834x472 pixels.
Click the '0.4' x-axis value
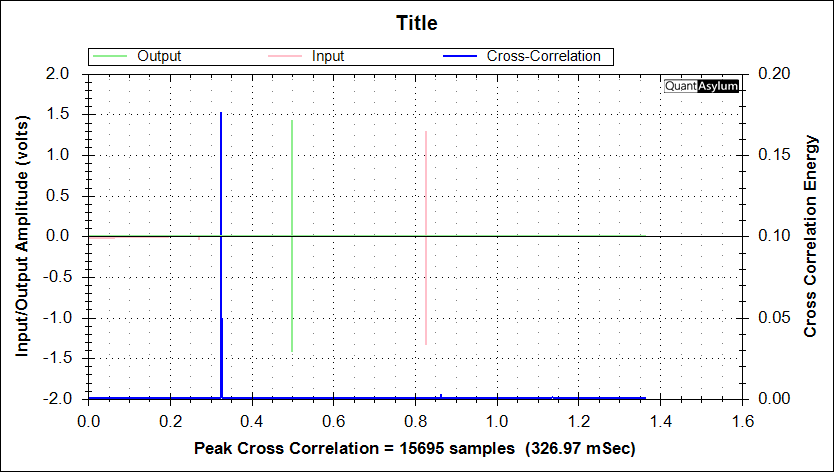click(x=252, y=422)
